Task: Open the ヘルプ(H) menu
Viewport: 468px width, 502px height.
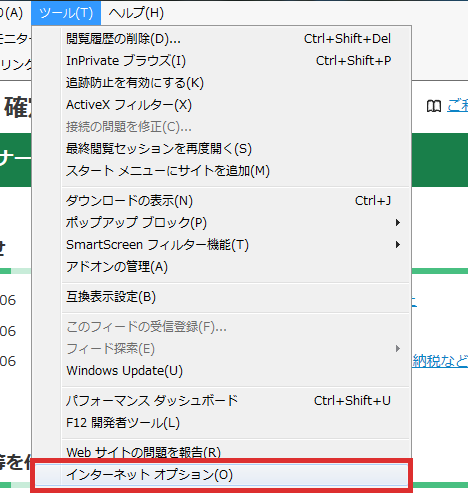Action: point(136,13)
